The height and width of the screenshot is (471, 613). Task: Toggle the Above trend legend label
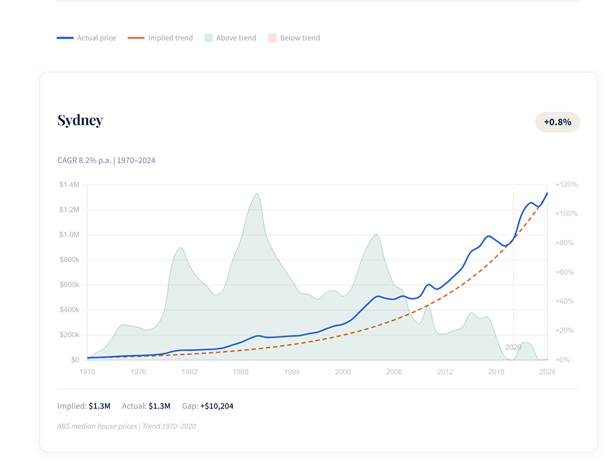(236, 38)
